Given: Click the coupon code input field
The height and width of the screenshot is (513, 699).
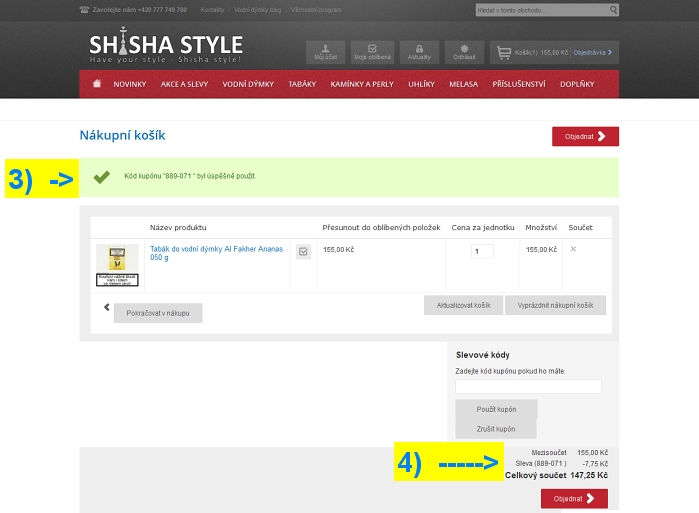Looking at the screenshot, I should [528, 386].
